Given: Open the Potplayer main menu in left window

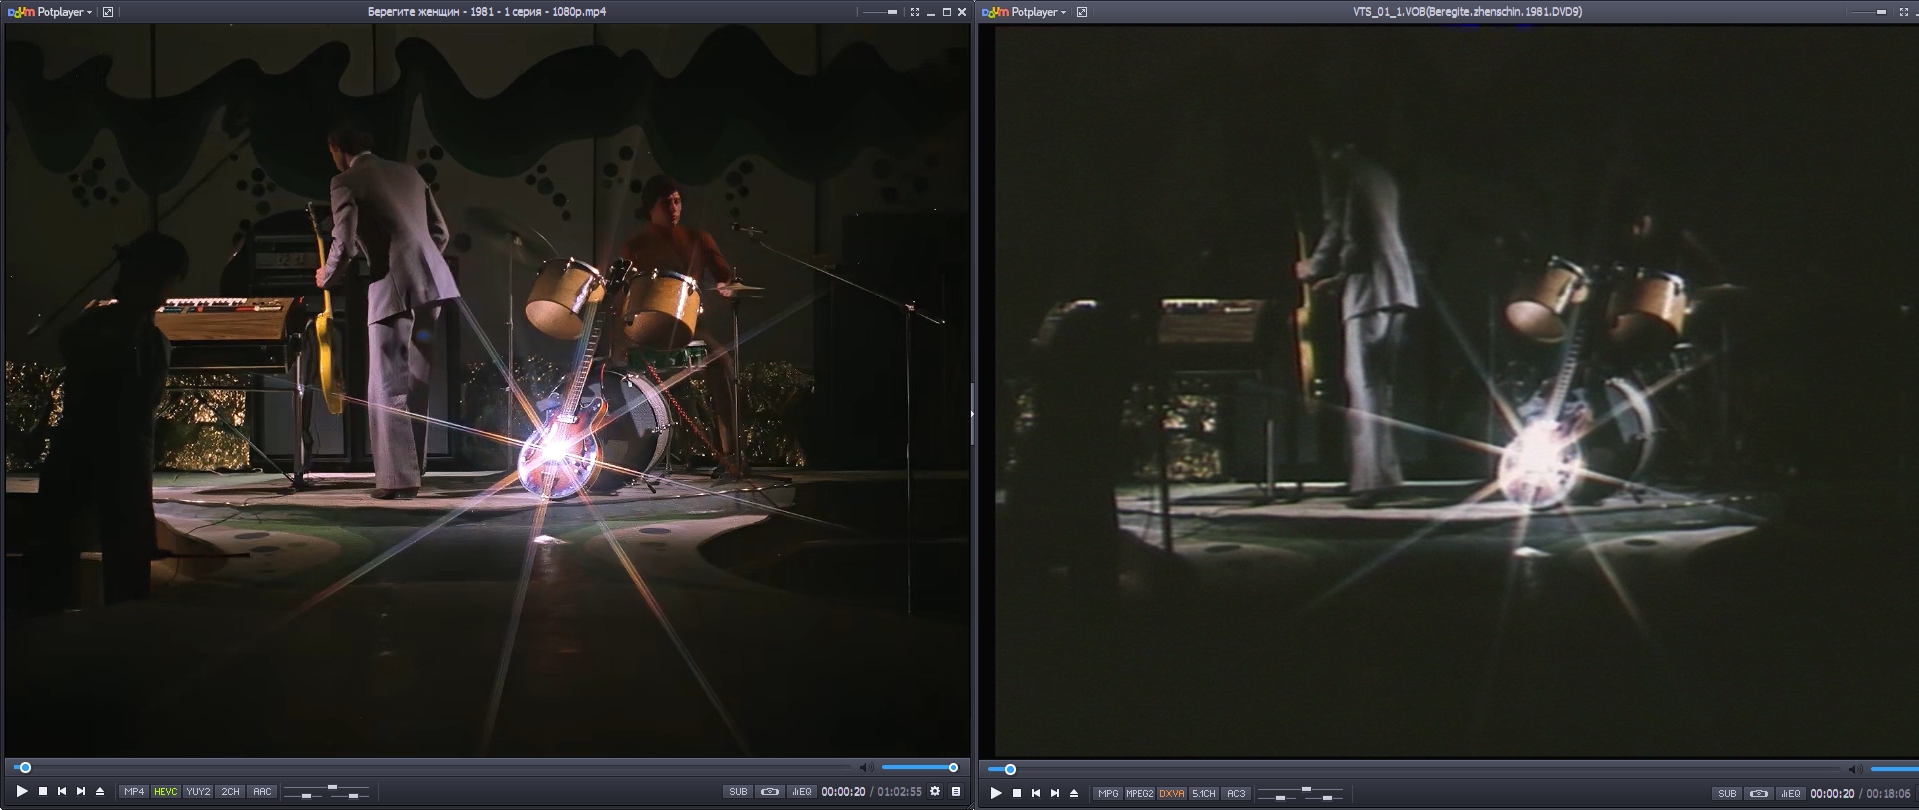Looking at the screenshot, I should [x=50, y=12].
